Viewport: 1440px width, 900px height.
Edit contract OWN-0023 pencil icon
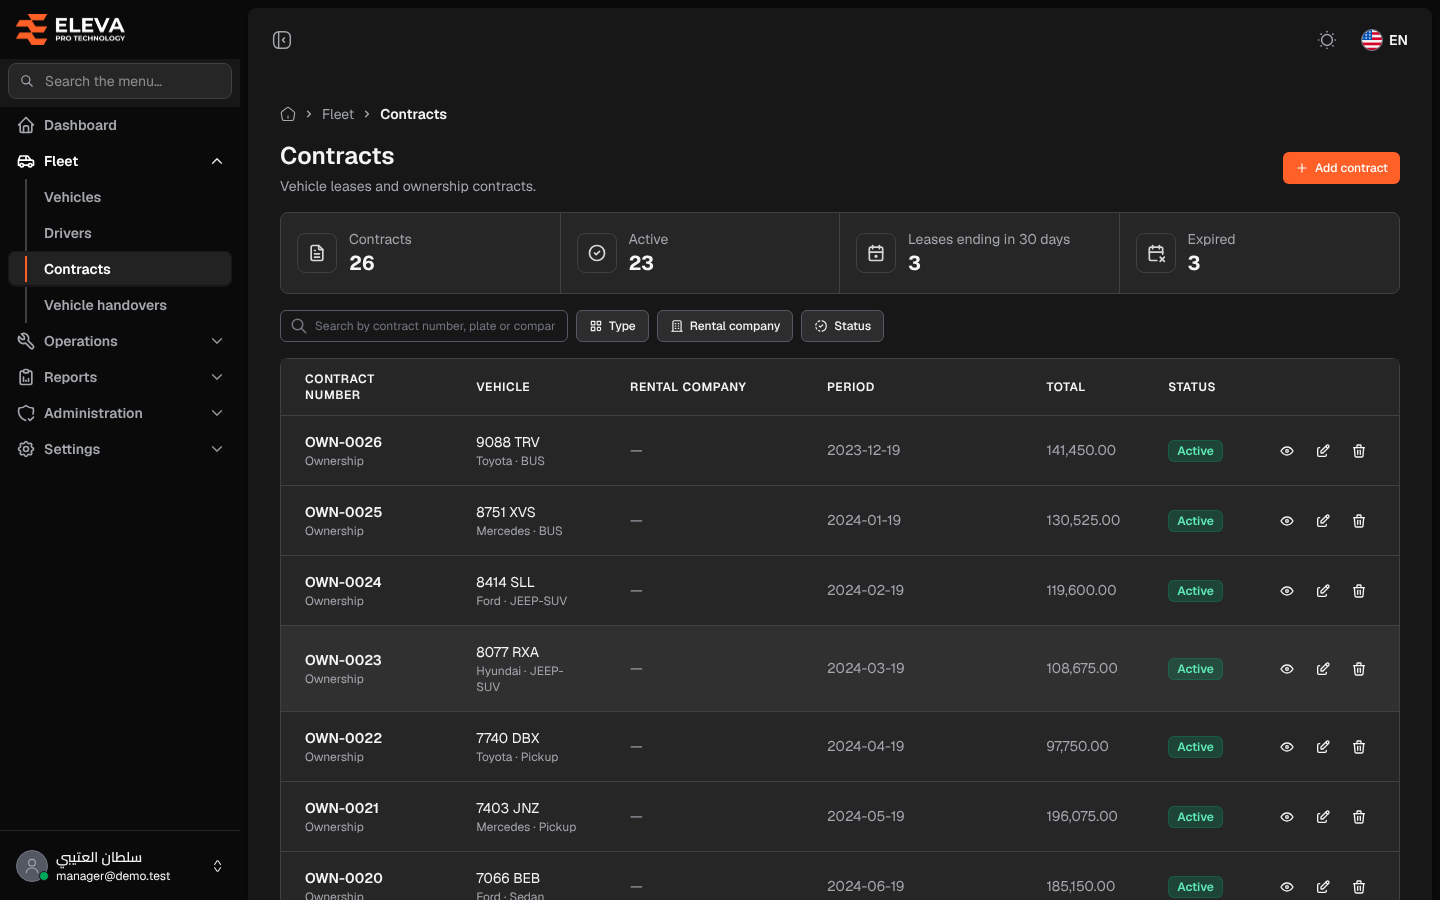tap(1323, 669)
